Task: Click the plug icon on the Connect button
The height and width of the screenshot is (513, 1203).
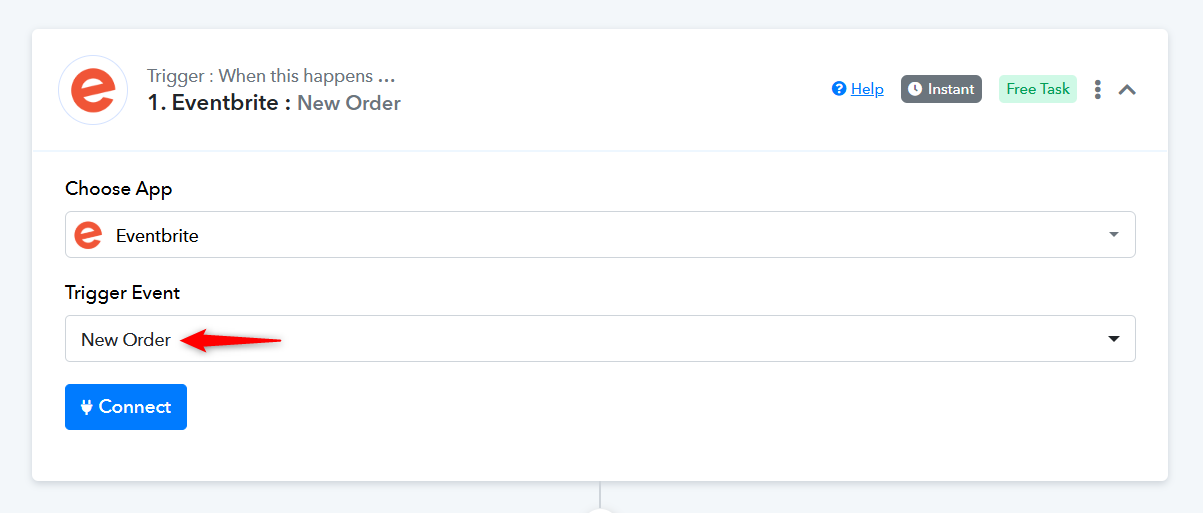Action: [87, 407]
